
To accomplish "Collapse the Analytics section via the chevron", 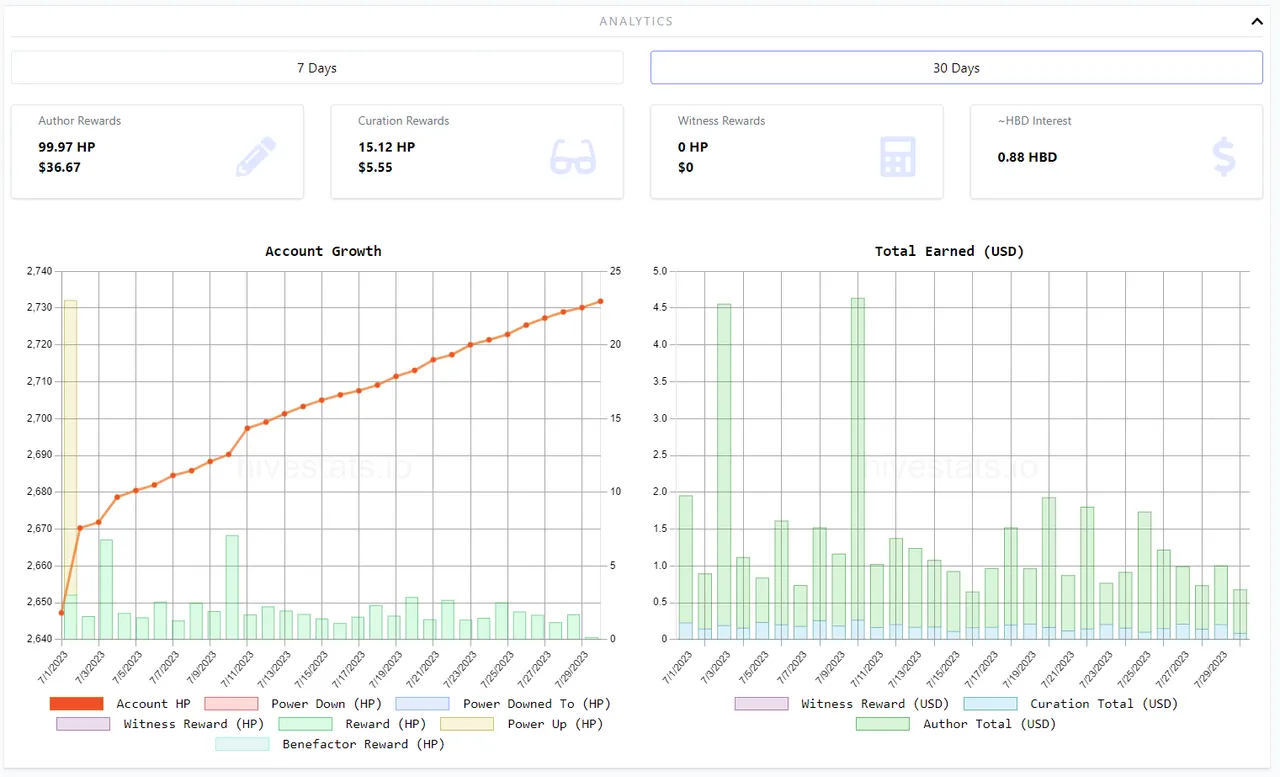I will click(x=1257, y=20).
